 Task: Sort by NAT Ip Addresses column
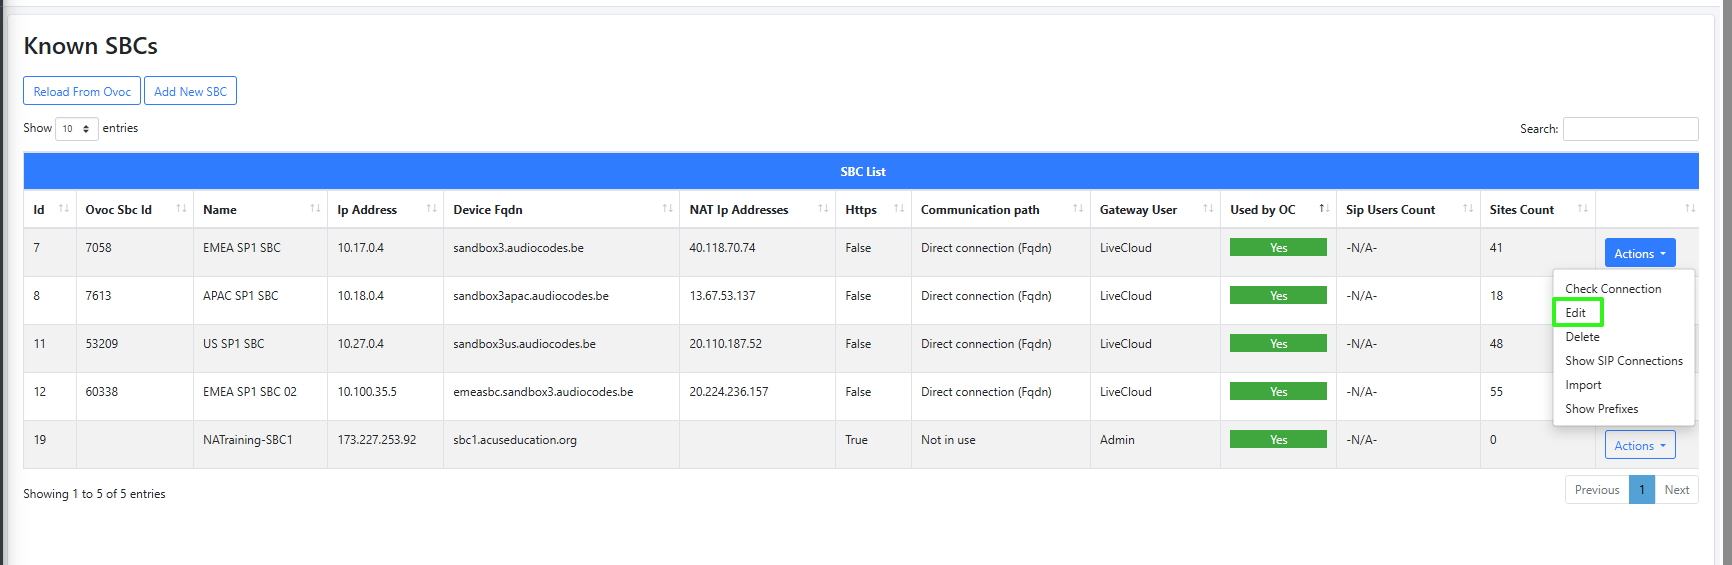point(823,209)
